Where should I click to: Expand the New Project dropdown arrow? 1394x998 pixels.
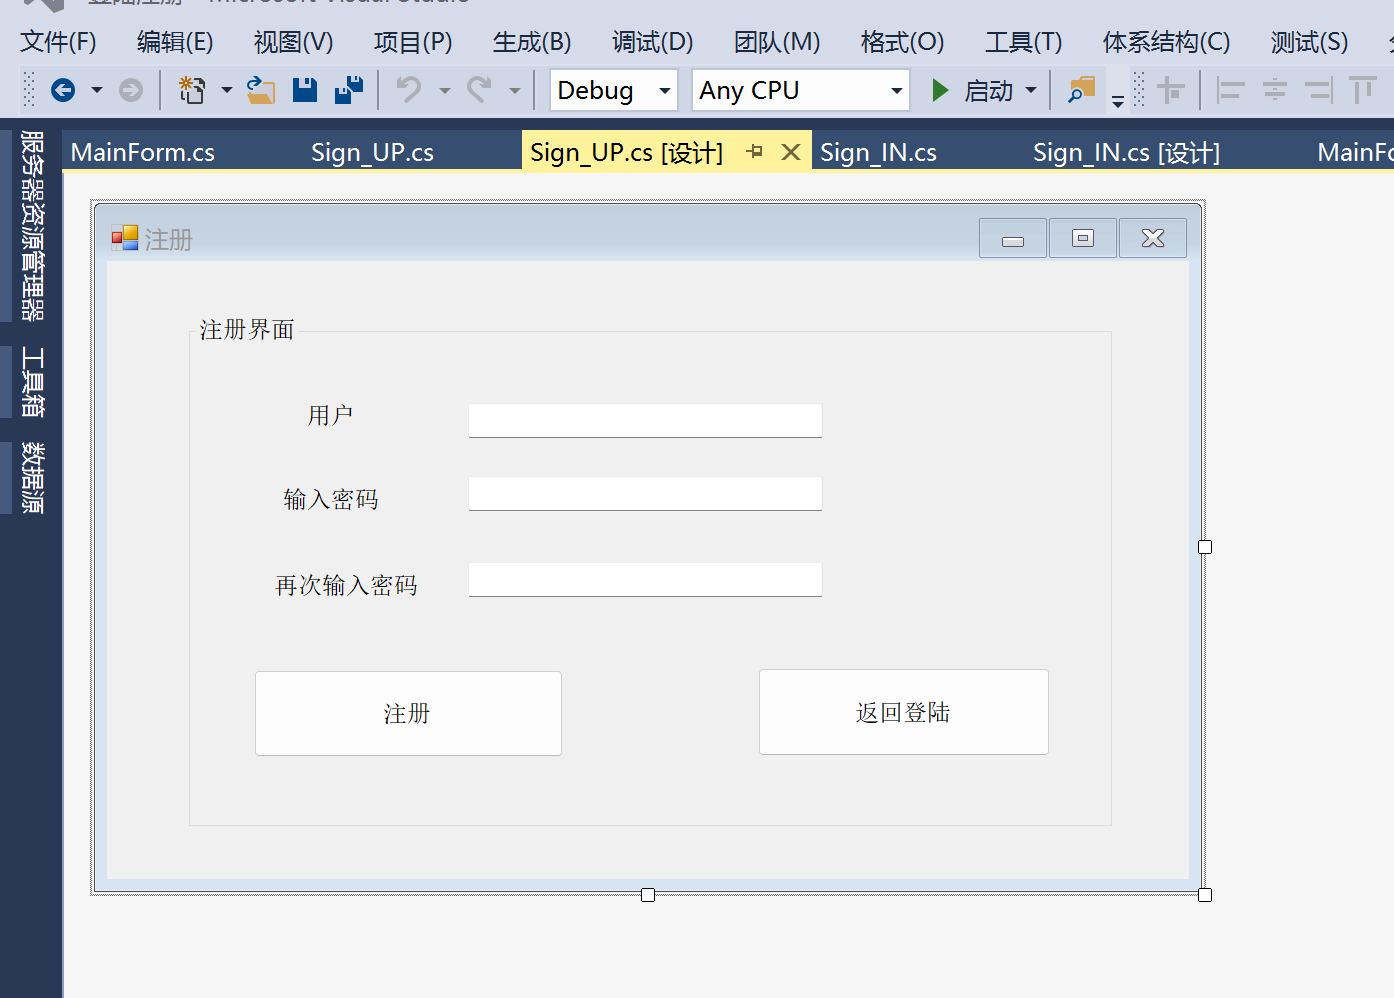(x=227, y=91)
